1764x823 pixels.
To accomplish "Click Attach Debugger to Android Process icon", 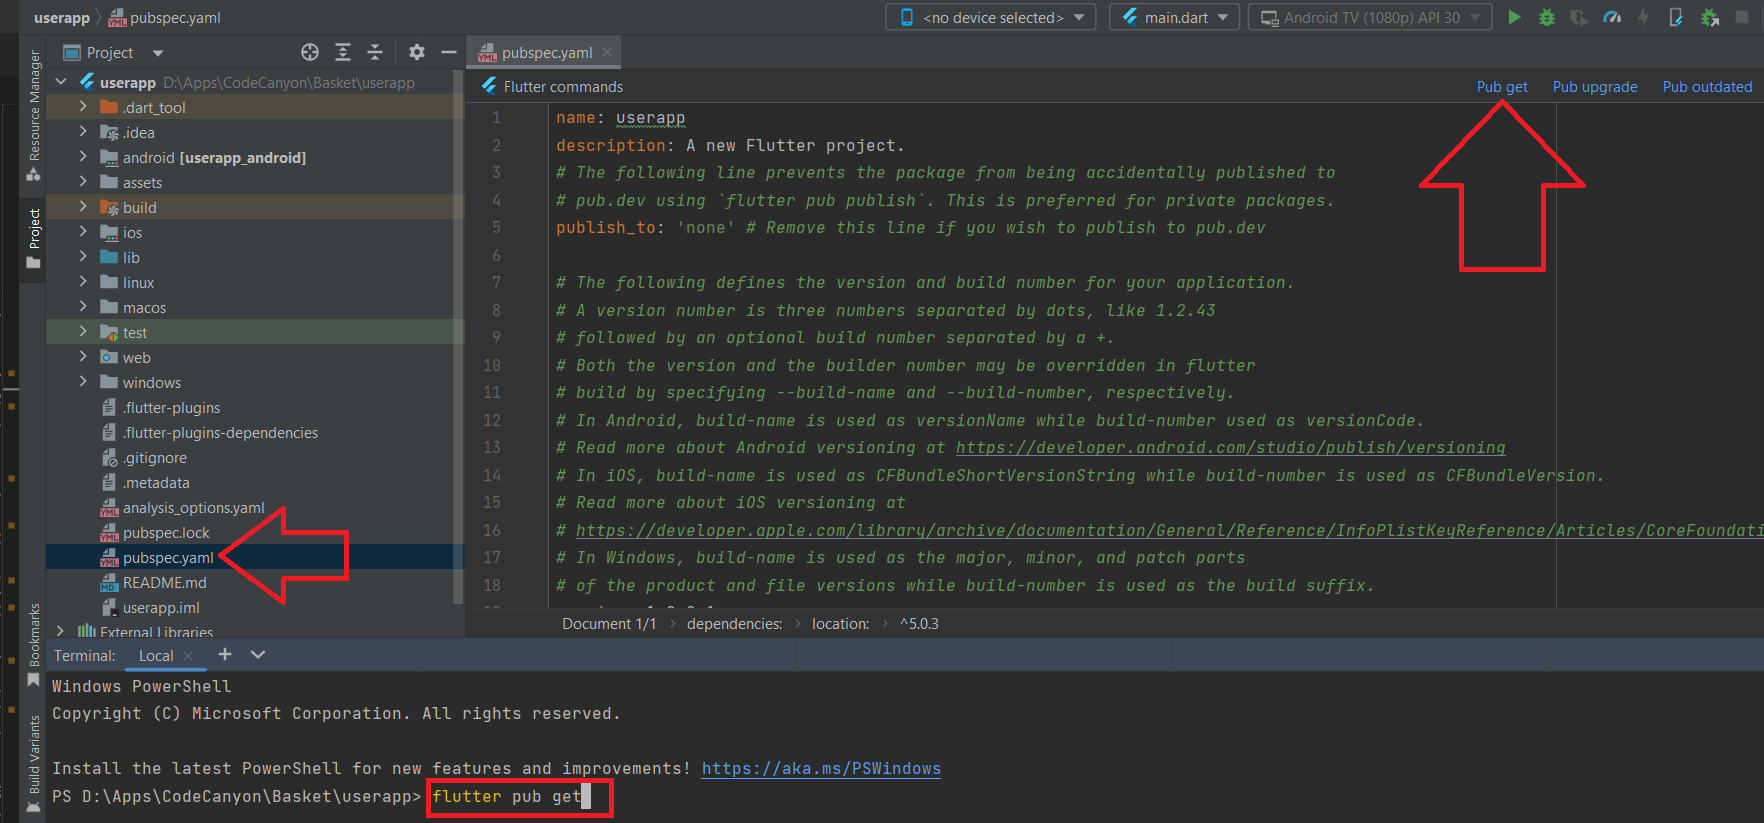I will pyautogui.click(x=1709, y=17).
